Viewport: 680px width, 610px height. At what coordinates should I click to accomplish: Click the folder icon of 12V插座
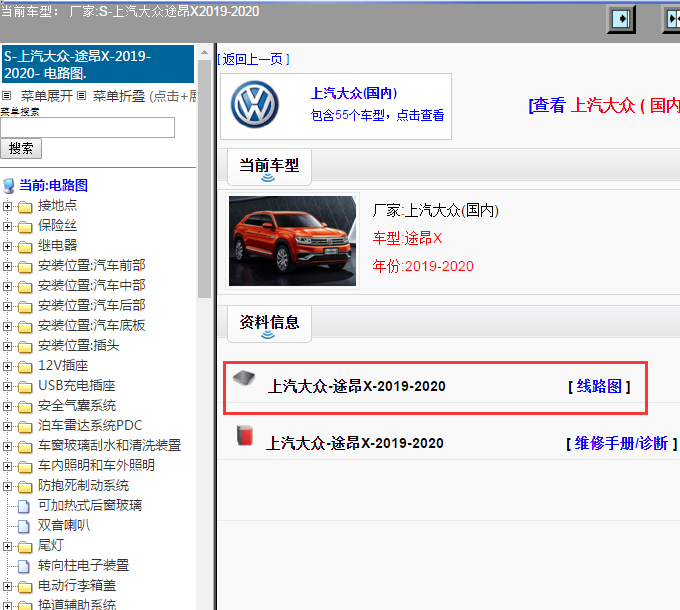25,367
